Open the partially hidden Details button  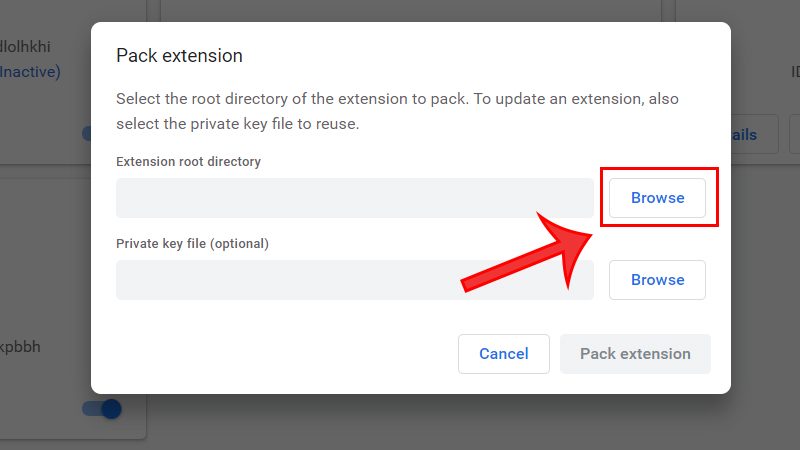tap(743, 135)
